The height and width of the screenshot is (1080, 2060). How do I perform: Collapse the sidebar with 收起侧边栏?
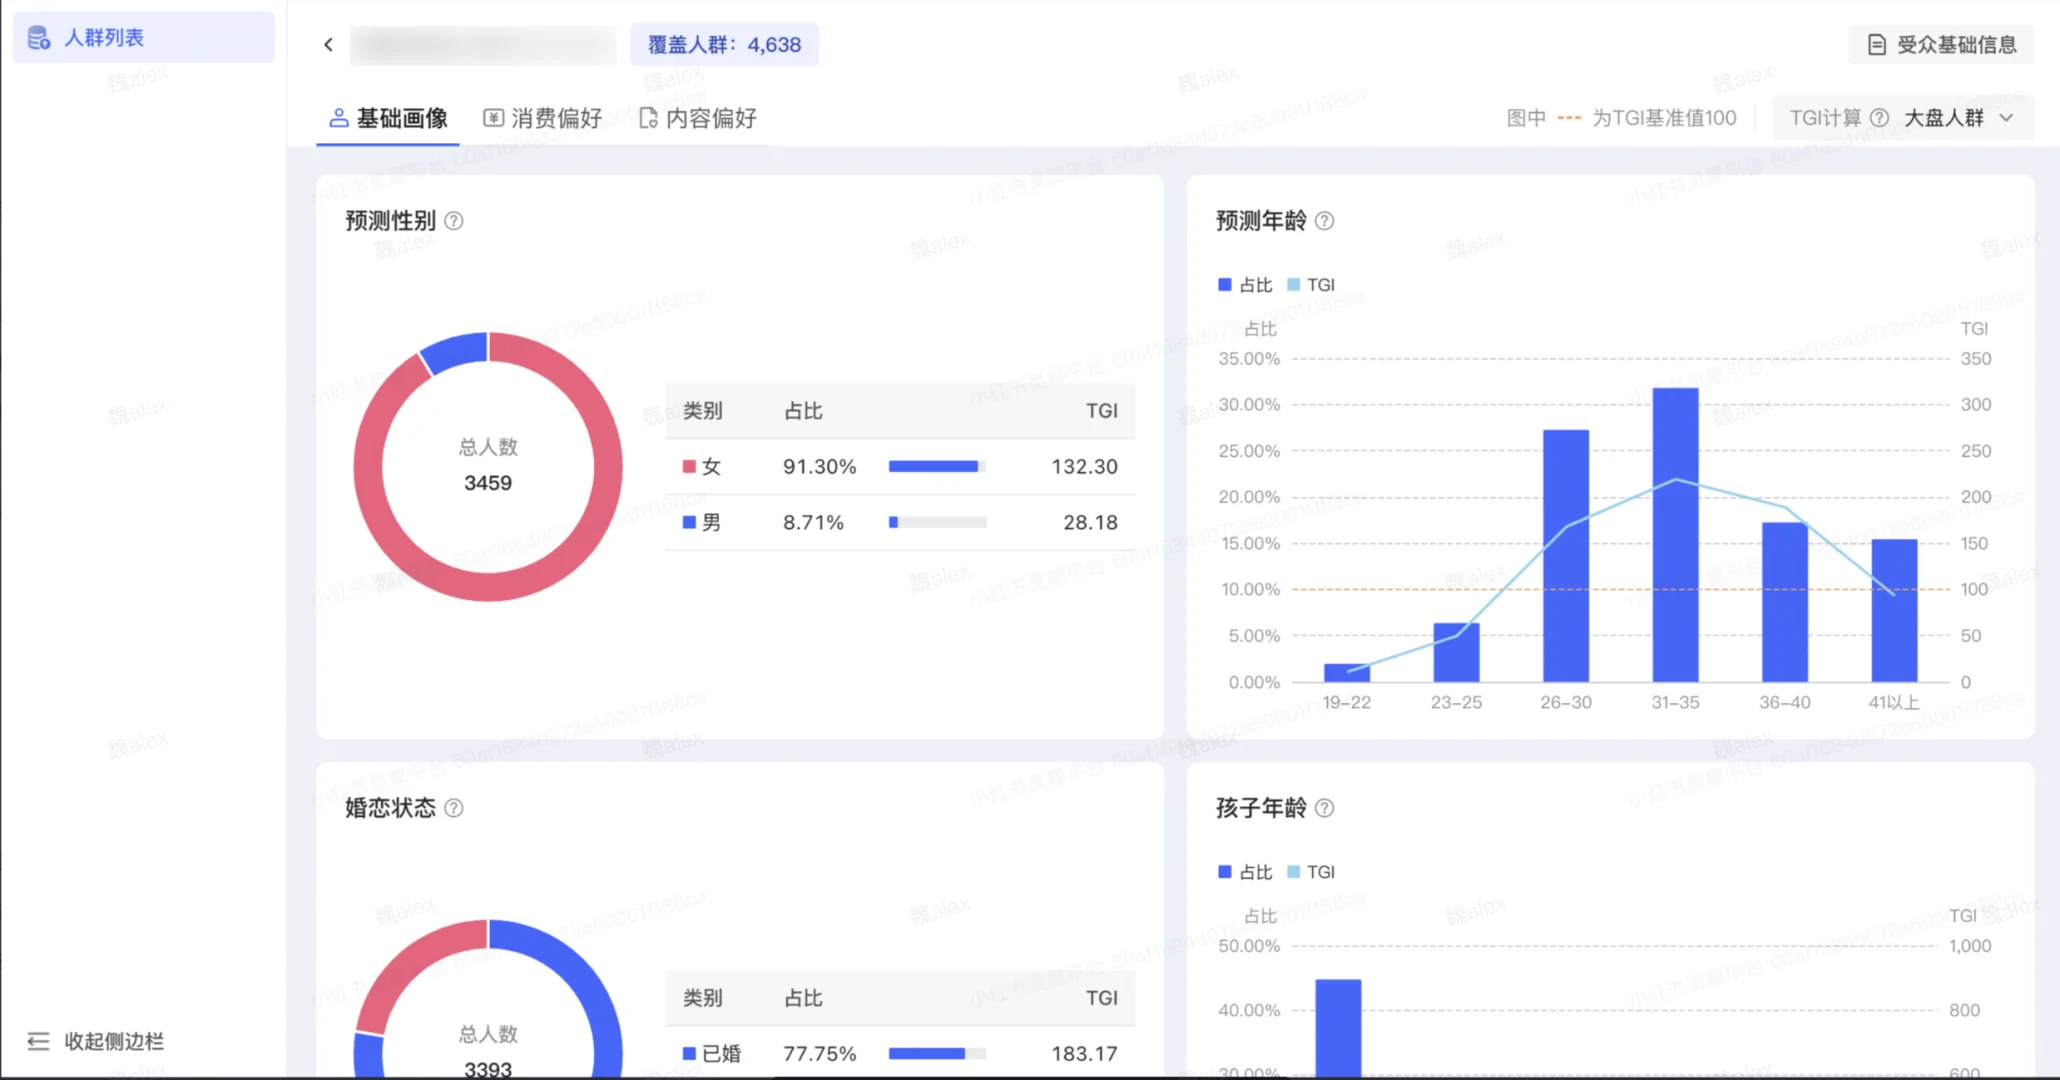(x=96, y=1041)
